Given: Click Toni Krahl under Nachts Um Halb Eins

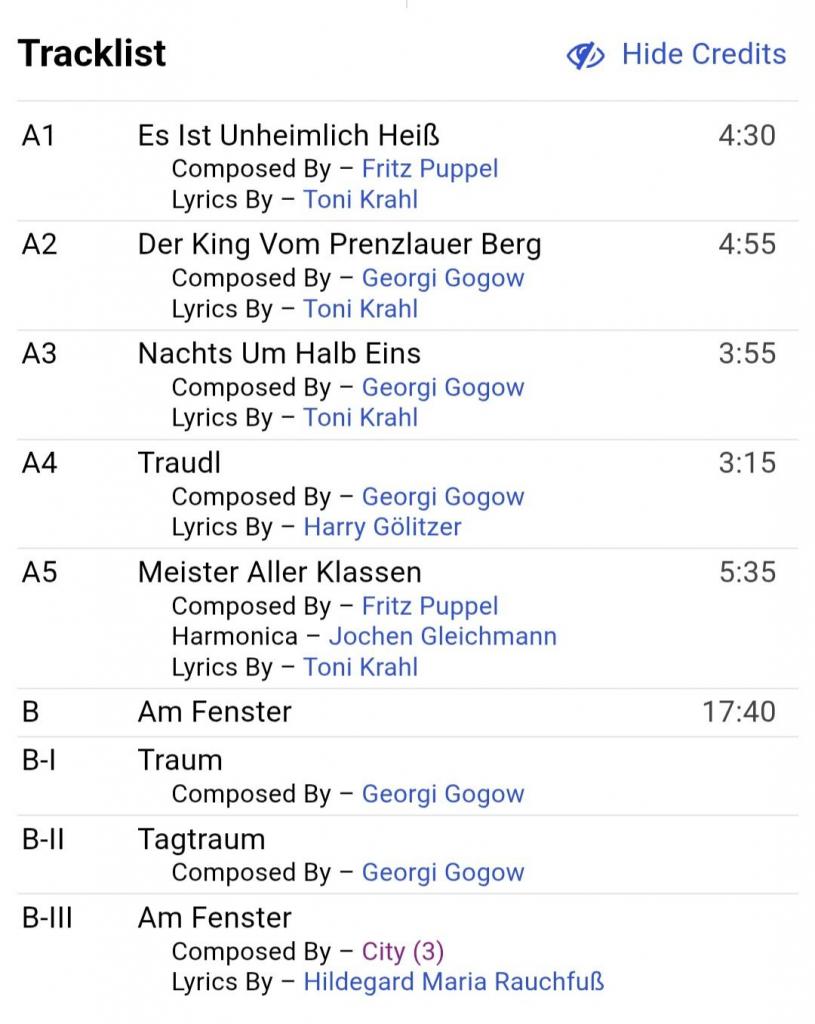Looking at the screenshot, I should (360, 418).
